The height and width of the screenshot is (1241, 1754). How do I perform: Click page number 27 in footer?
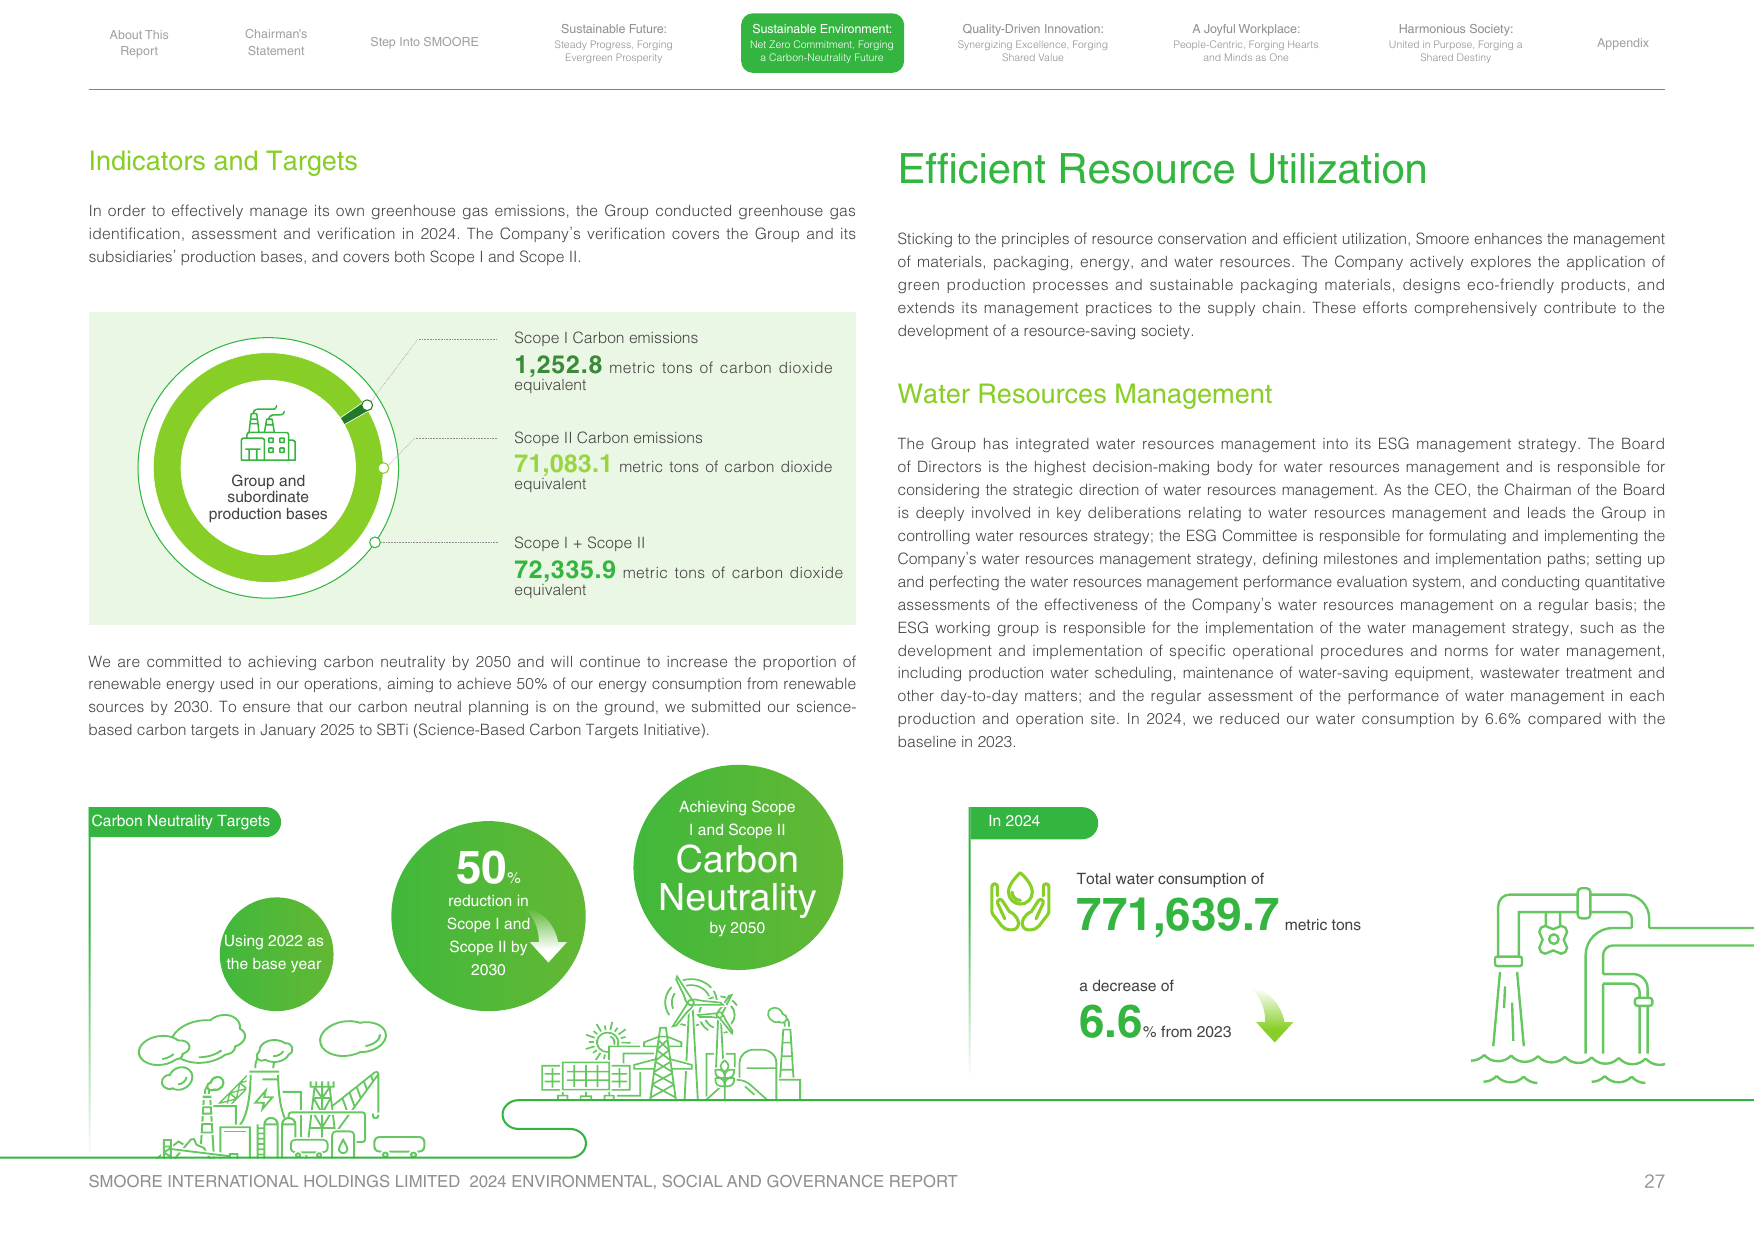1654,1182
